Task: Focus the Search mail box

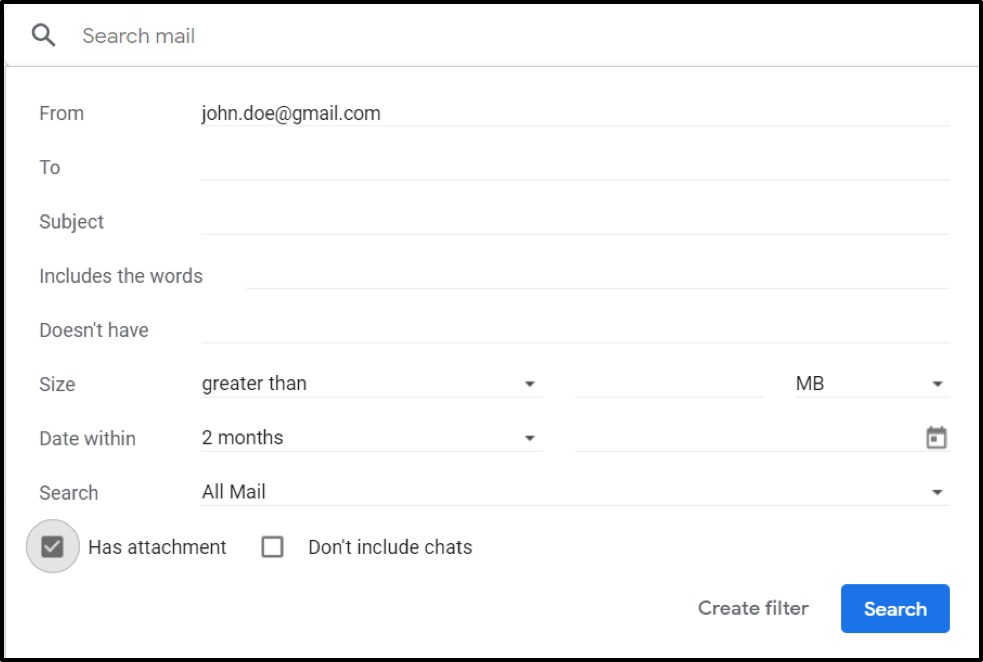Action: click(500, 36)
